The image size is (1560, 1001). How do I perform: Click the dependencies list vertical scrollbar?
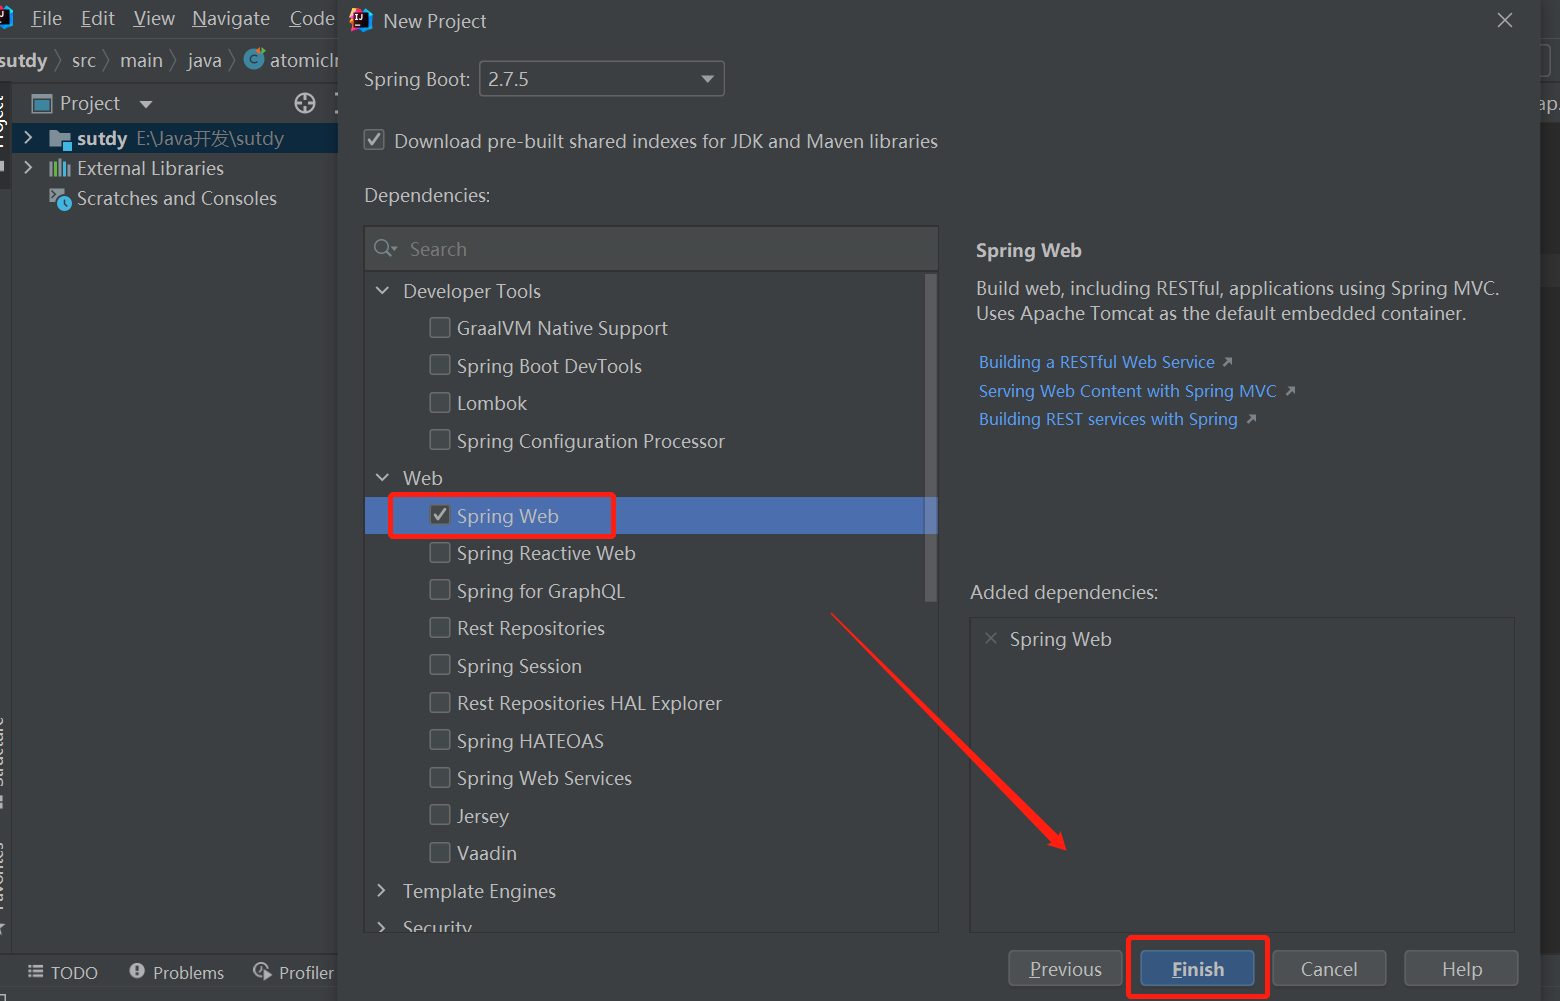[x=931, y=440]
